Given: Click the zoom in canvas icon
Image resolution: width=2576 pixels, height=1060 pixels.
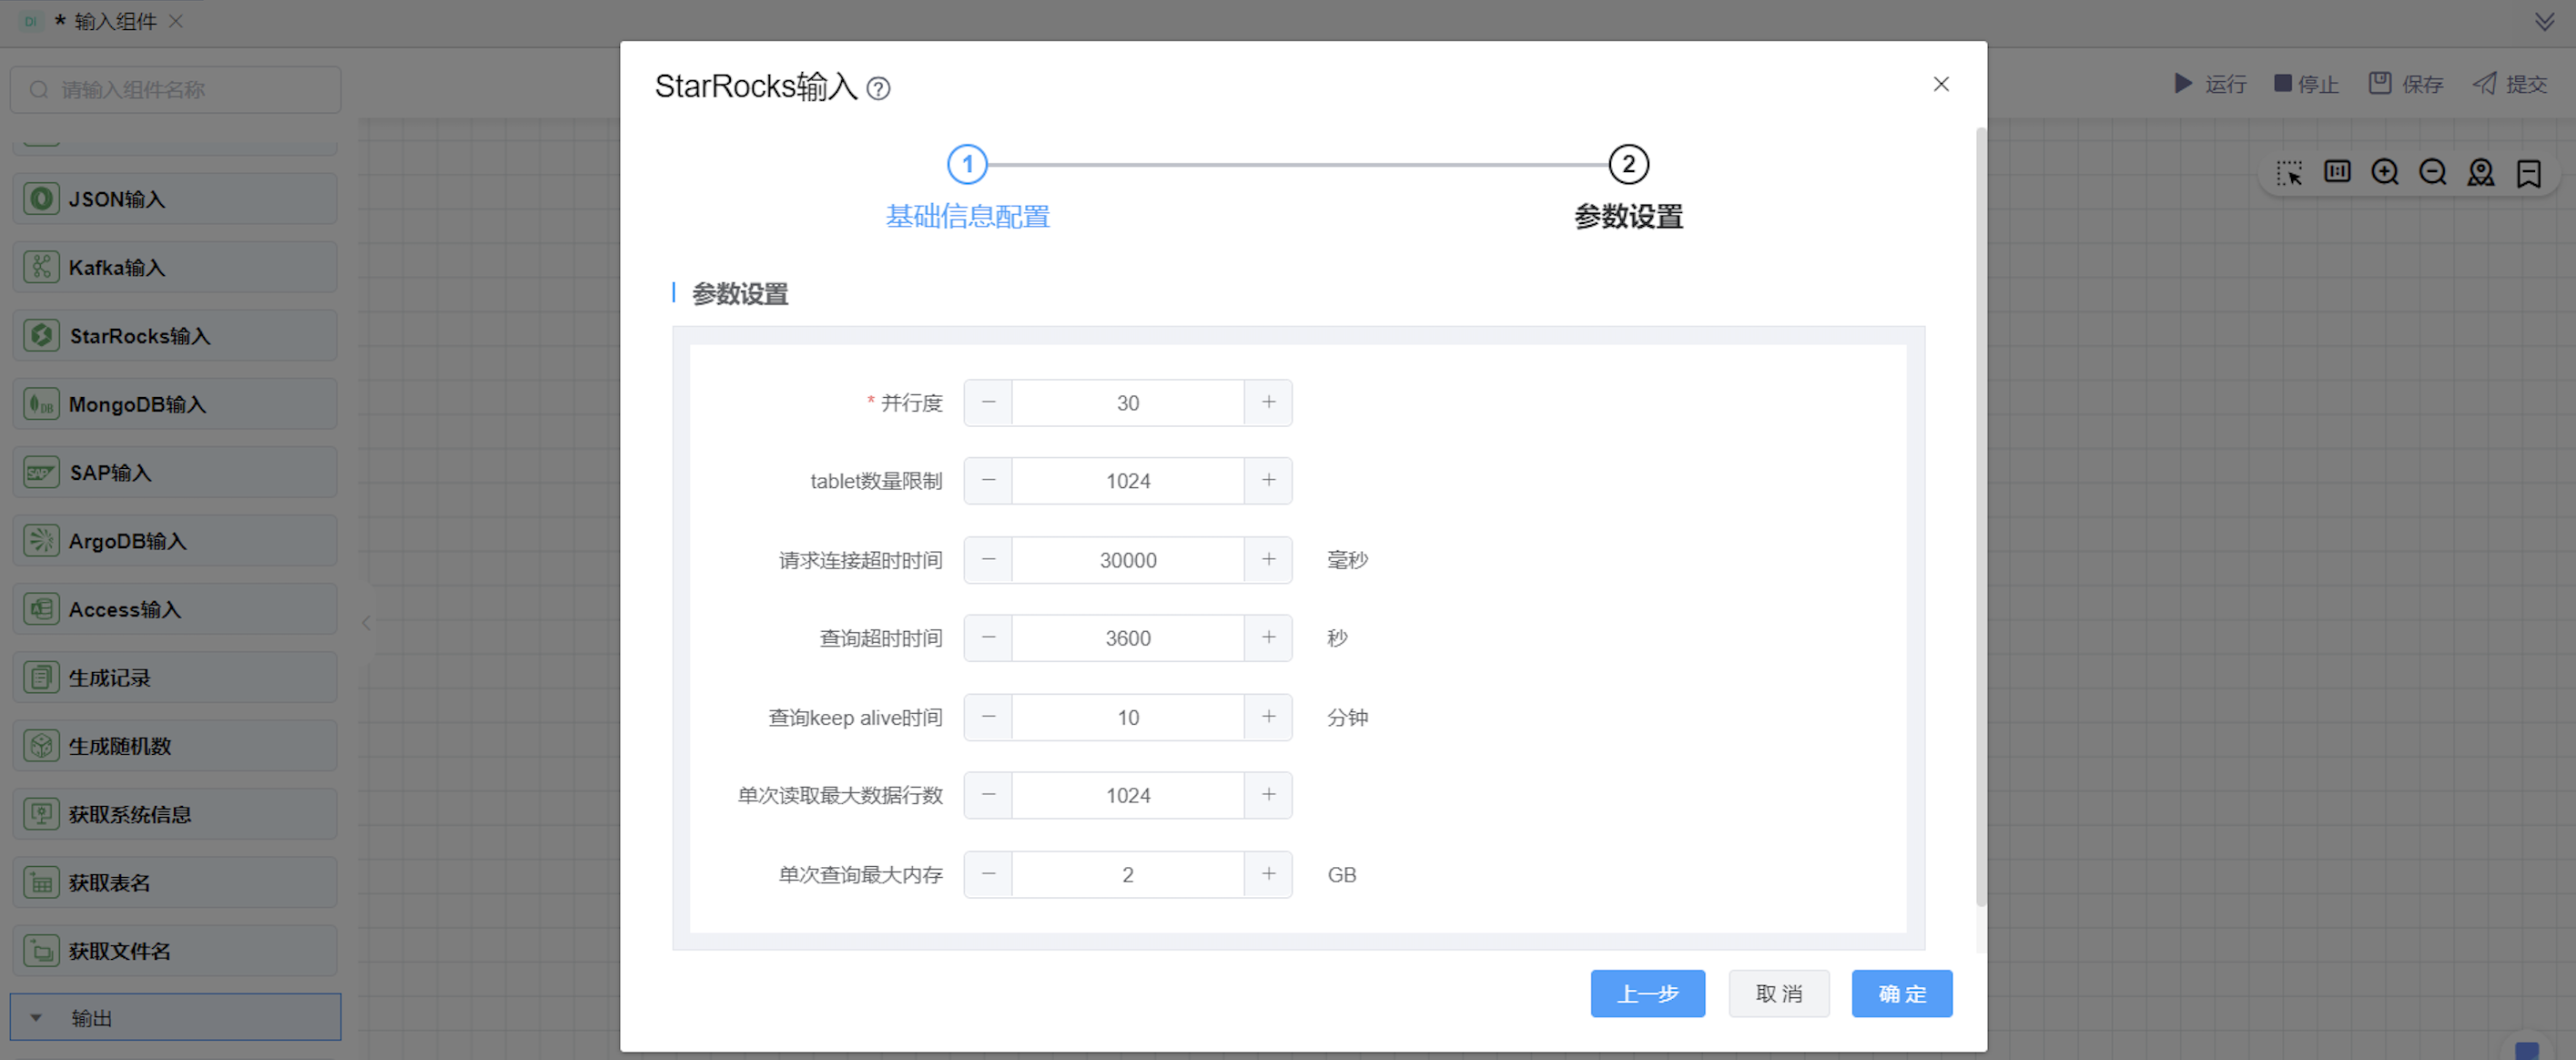Looking at the screenshot, I should tap(2384, 172).
